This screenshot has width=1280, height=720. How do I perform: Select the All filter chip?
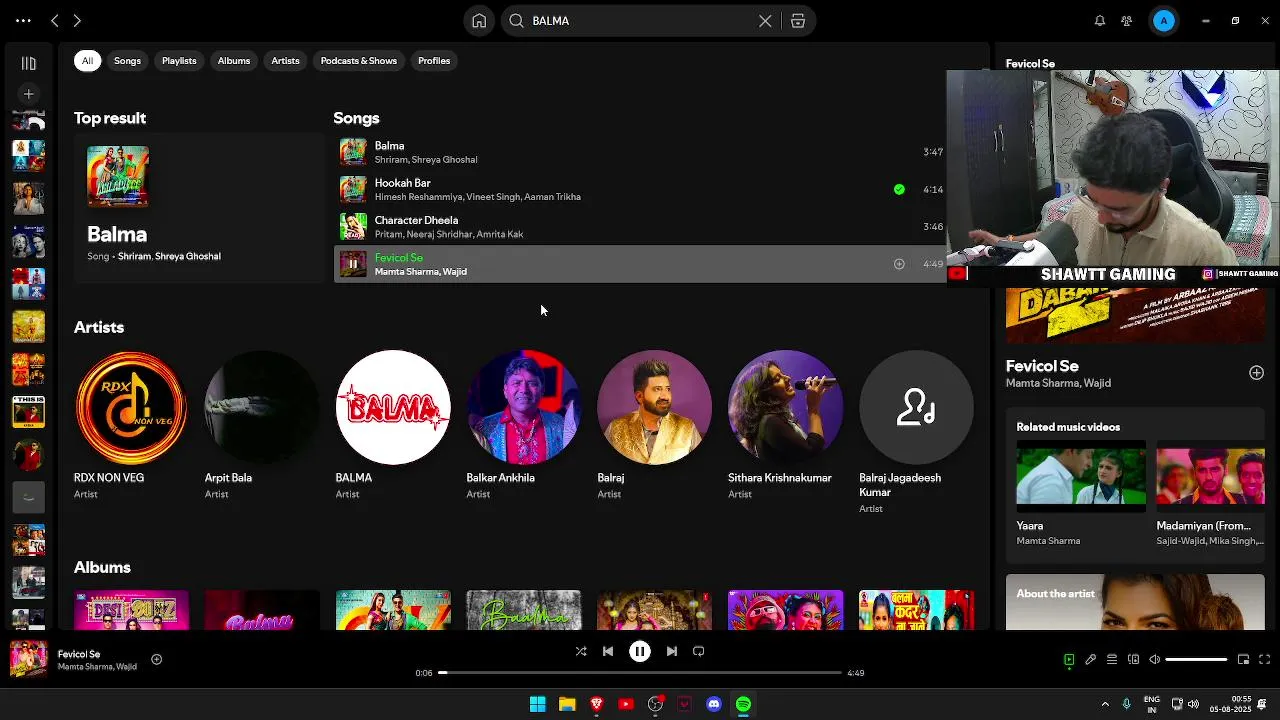coord(87,61)
